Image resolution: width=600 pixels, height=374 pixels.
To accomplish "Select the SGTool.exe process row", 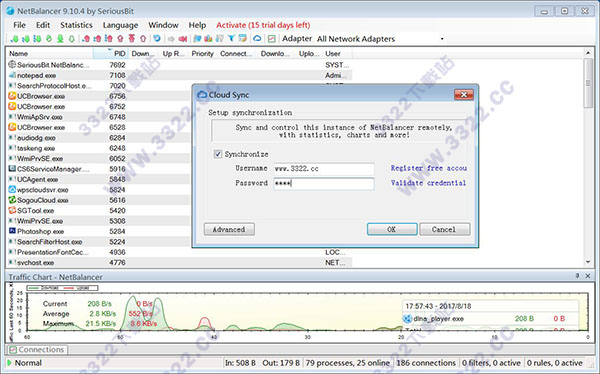I will tap(99, 211).
